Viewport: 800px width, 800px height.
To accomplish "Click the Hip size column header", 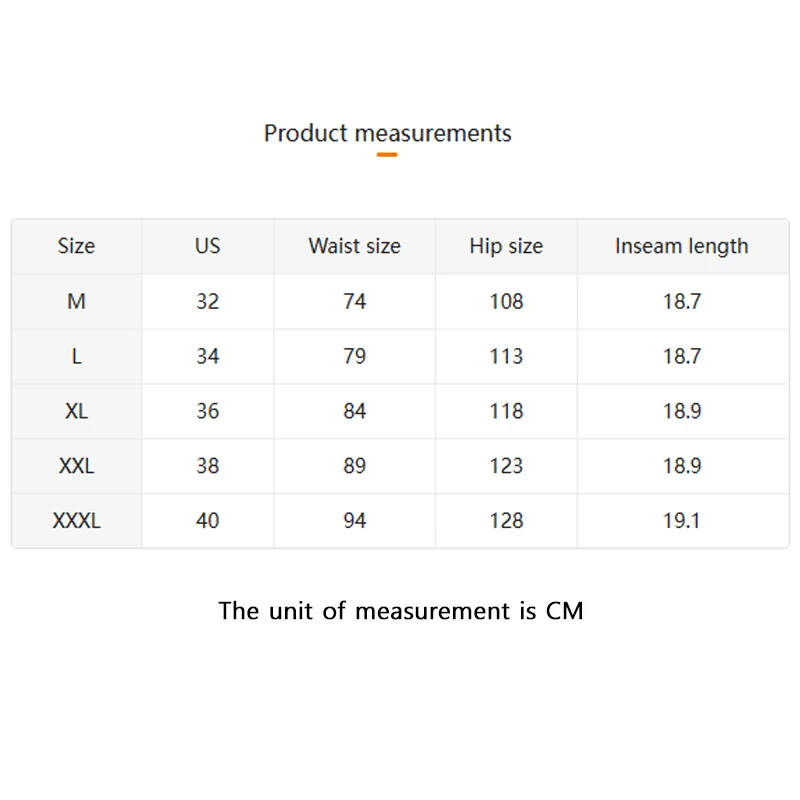I will (506, 246).
